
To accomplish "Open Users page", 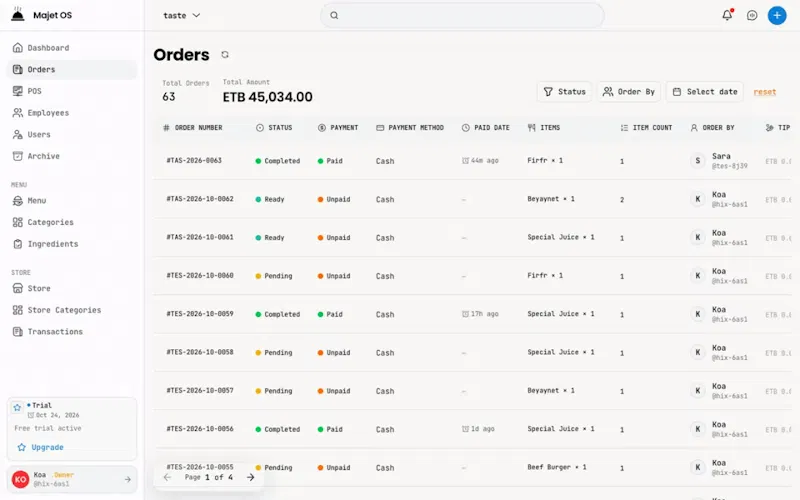I will click(71, 134).
